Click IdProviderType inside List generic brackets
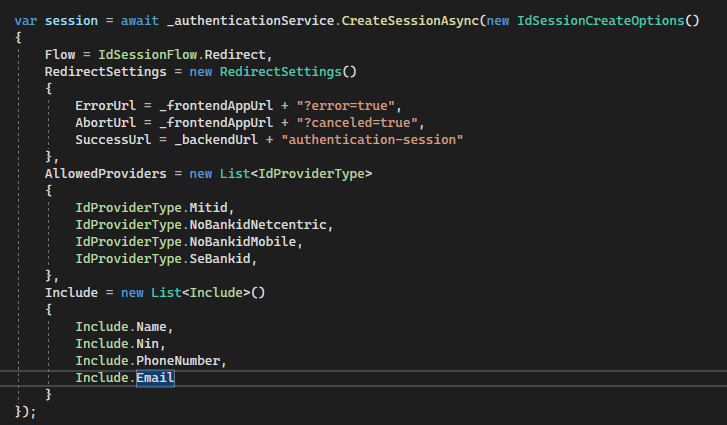This screenshot has width=727, height=425. pyautogui.click(x=311, y=174)
